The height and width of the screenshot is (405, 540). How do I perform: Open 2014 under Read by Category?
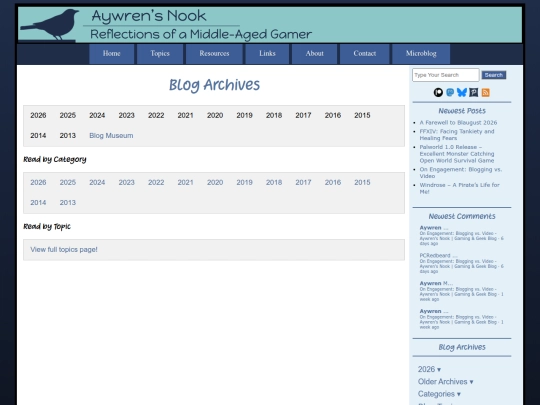[x=38, y=202]
